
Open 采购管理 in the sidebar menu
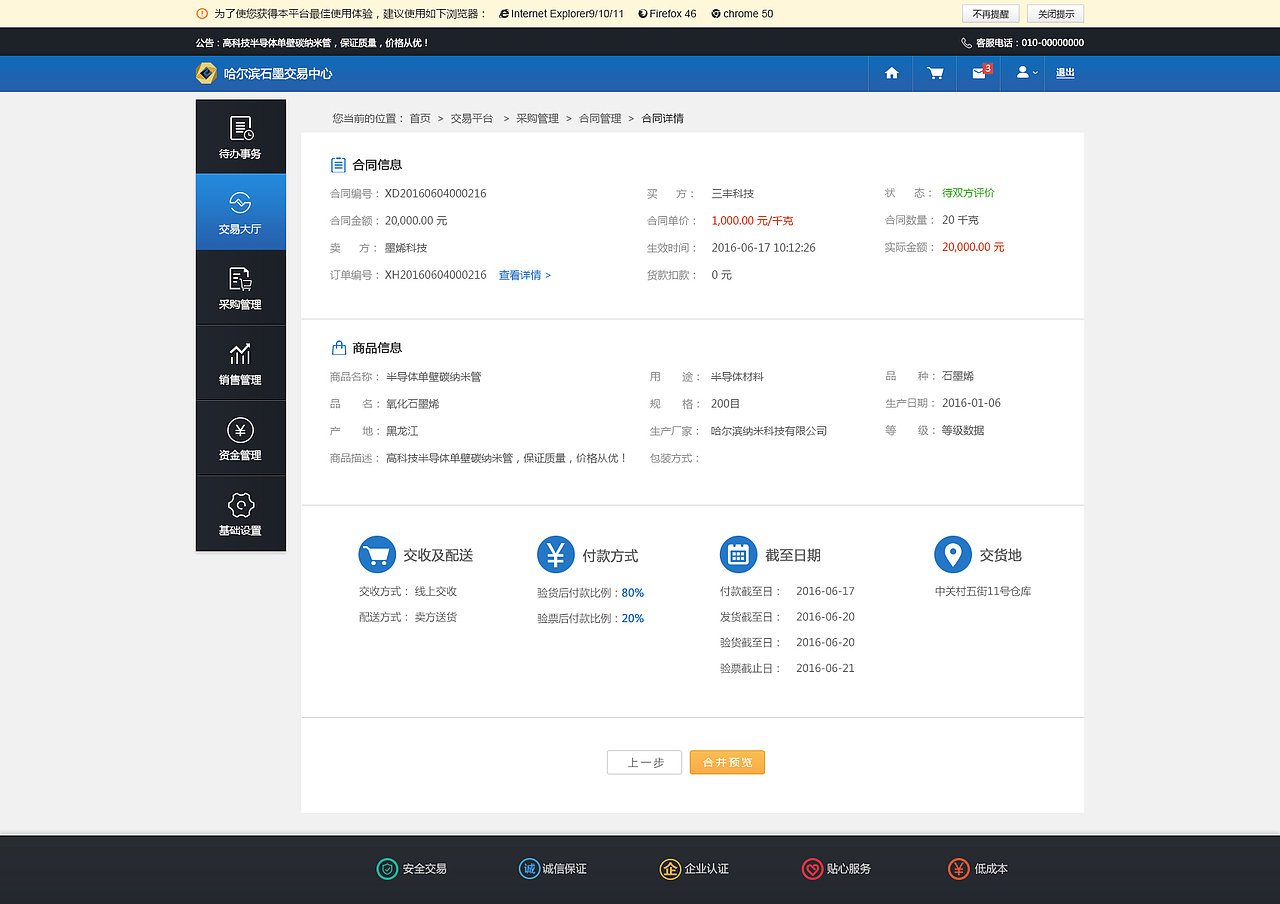click(x=240, y=287)
